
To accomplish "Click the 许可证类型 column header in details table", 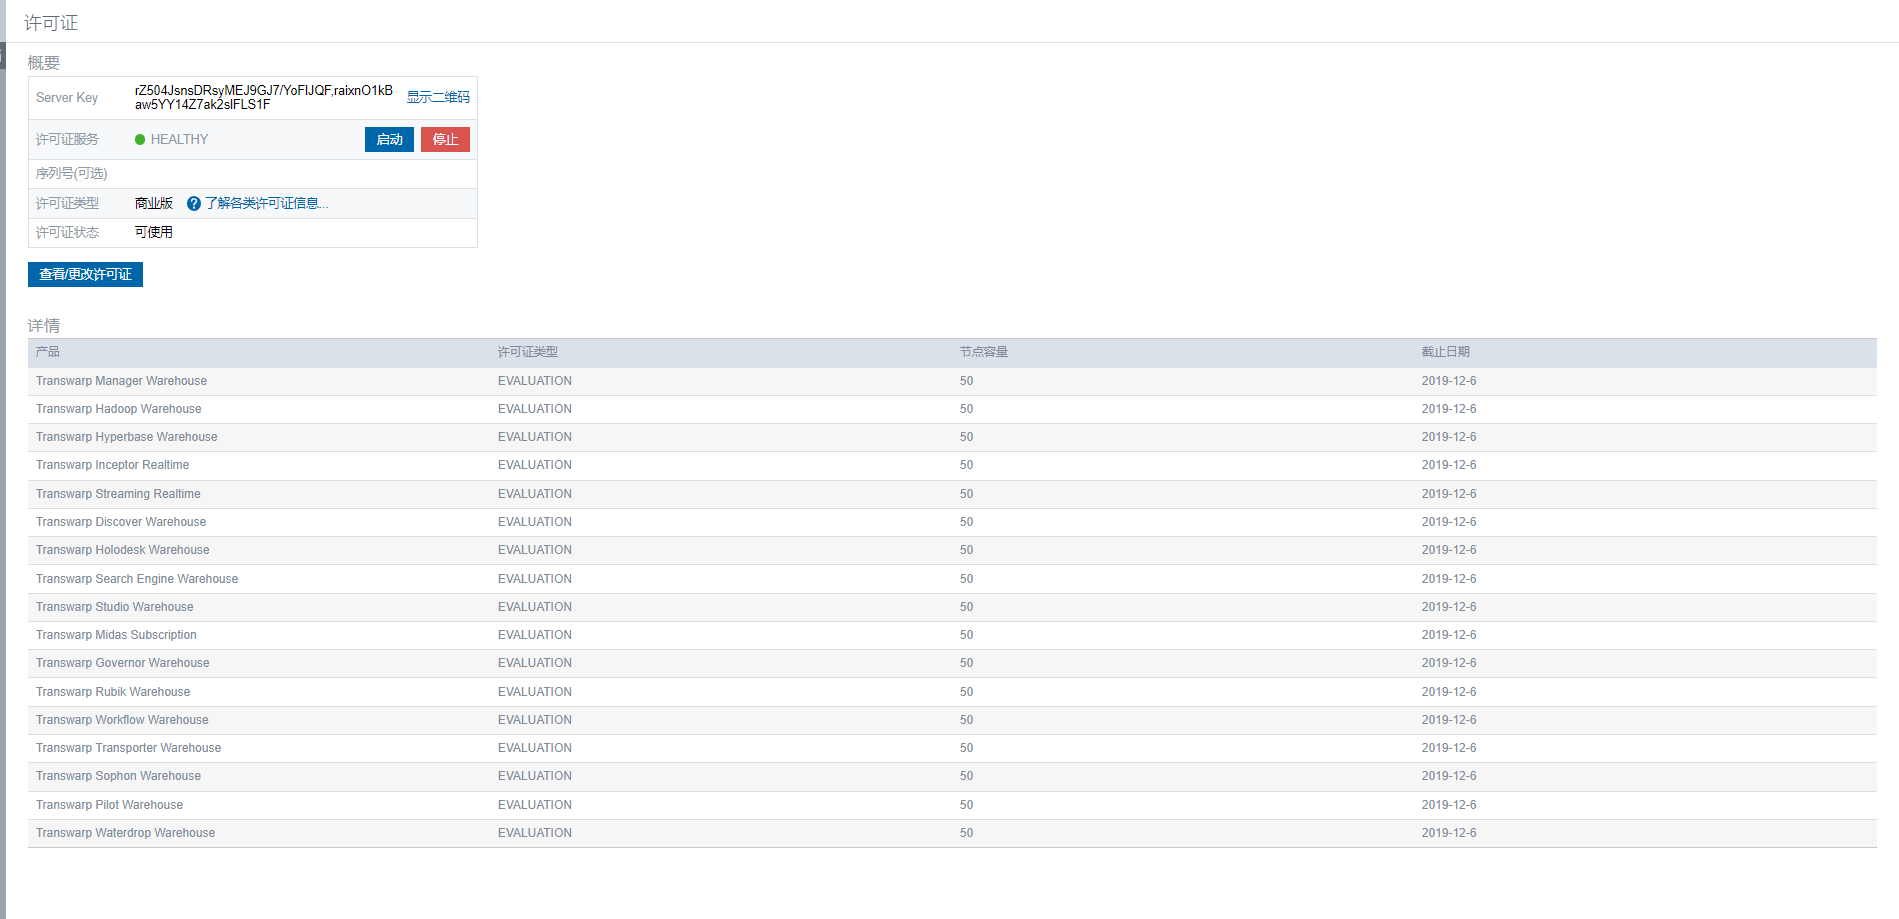I will (527, 352).
